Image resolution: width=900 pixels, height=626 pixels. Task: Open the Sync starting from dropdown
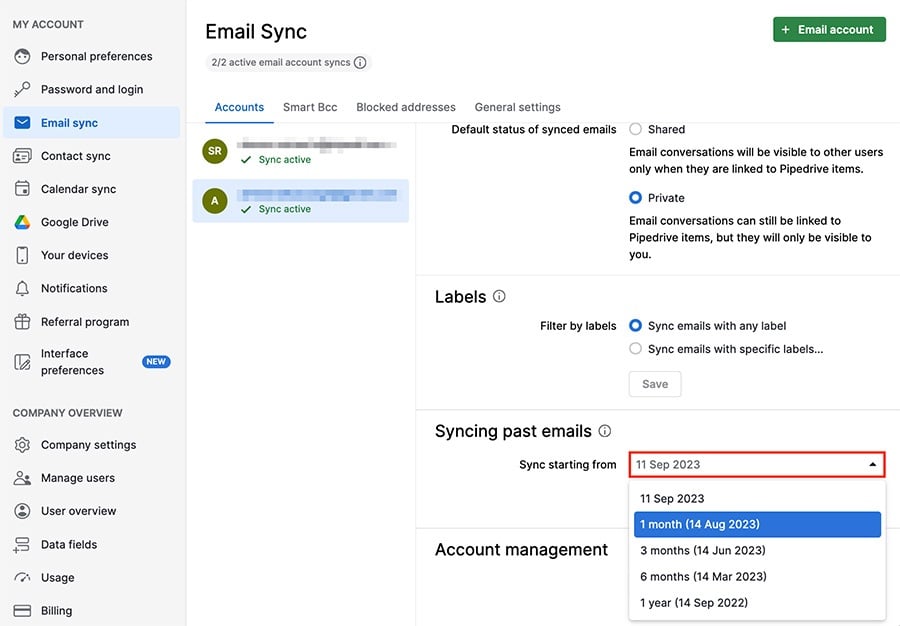point(756,464)
